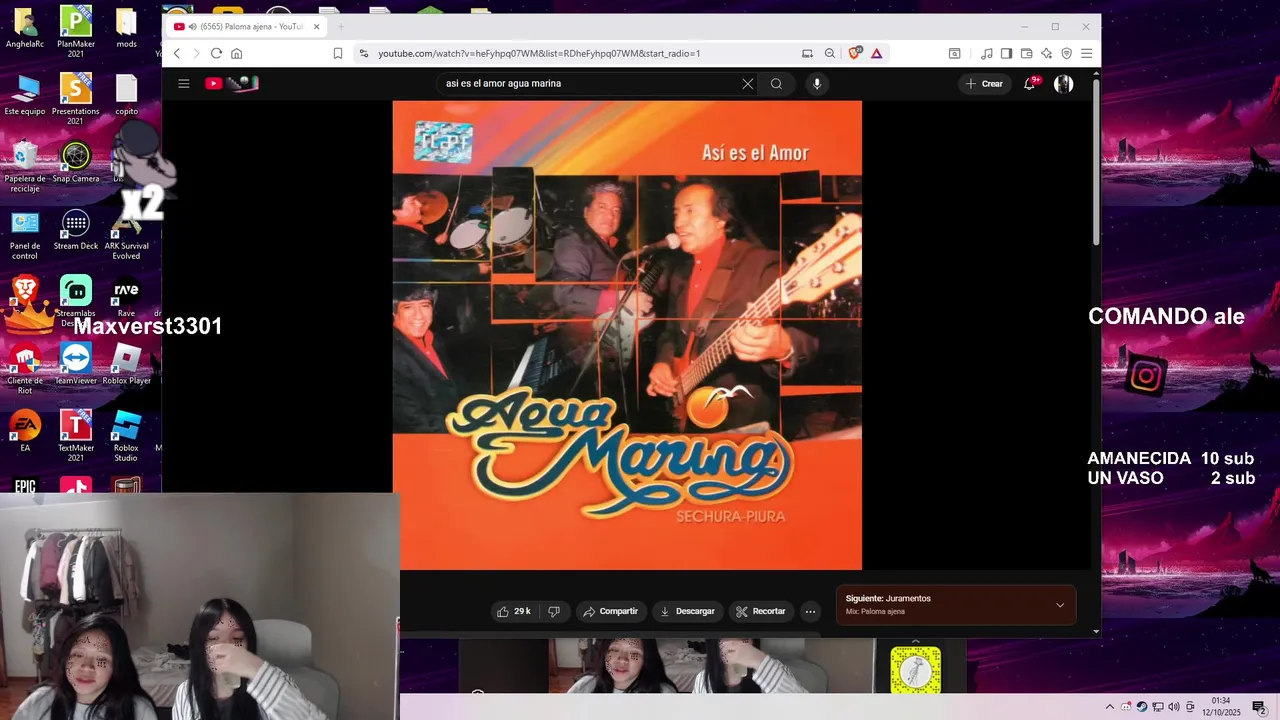Show hidden tray icons chevron
This screenshot has width=1280, height=720.
pyautogui.click(x=1109, y=707)
